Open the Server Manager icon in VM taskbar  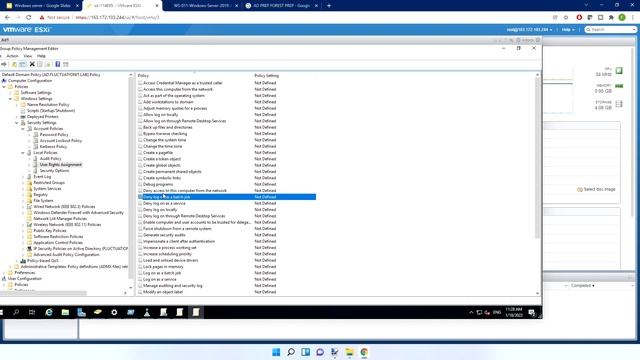coord(82,312)
